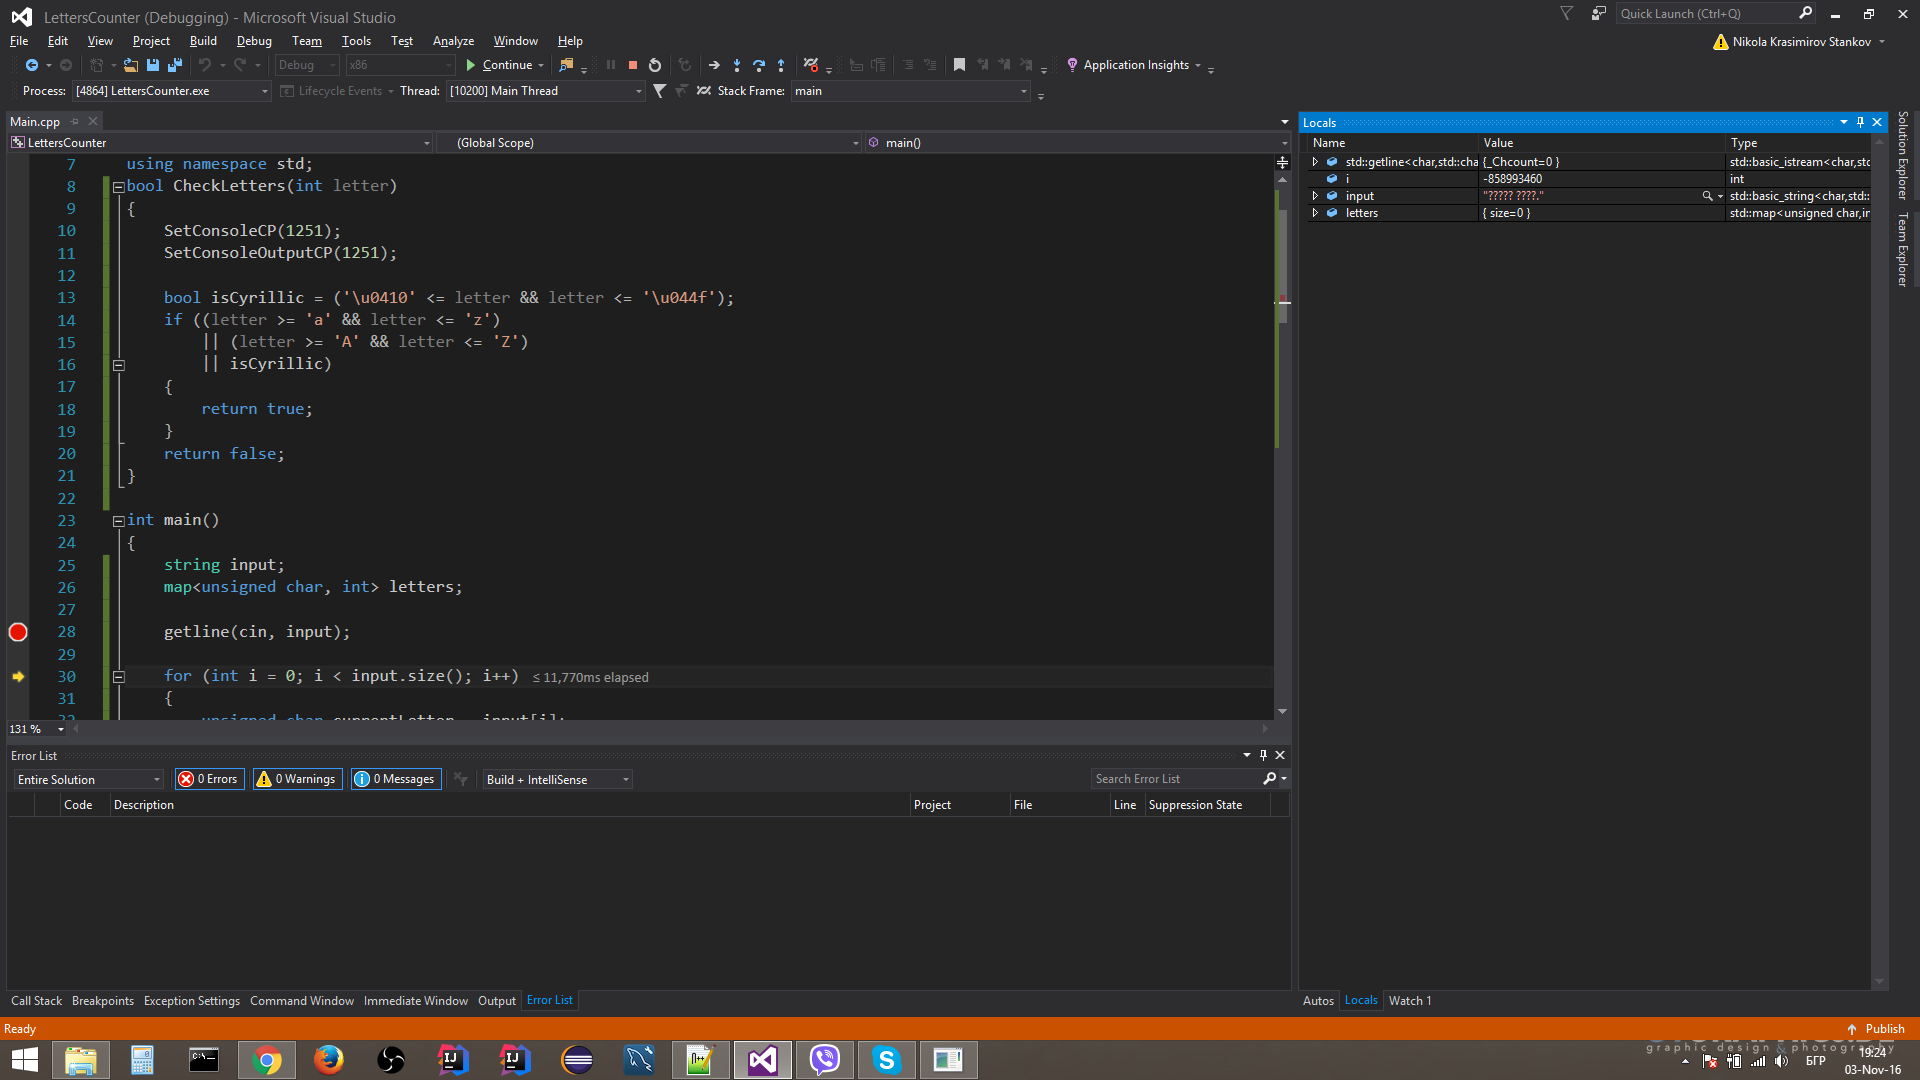Open Skype from the taskbar
This screenshot has width=1920, height=1080.
(x=886, y=1060)
